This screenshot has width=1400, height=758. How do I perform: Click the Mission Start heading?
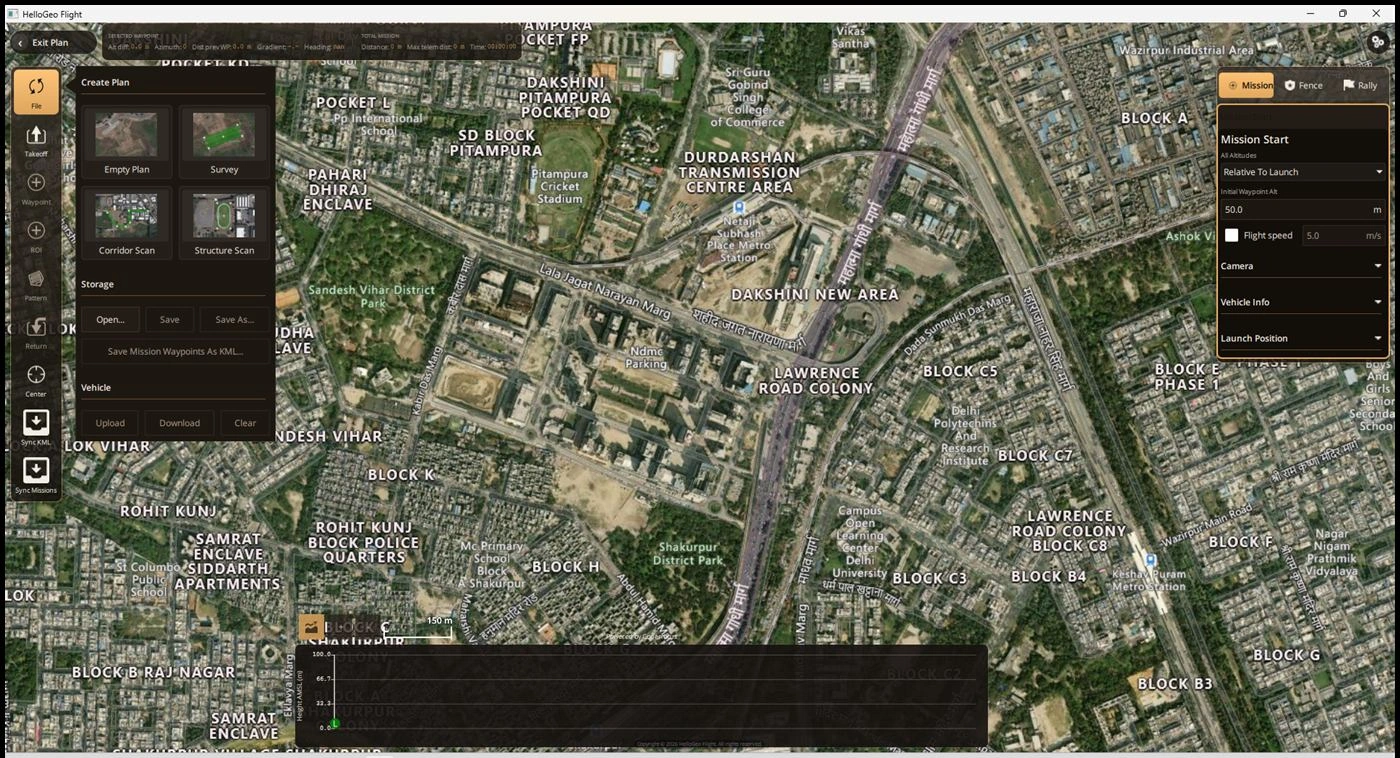1254,140
